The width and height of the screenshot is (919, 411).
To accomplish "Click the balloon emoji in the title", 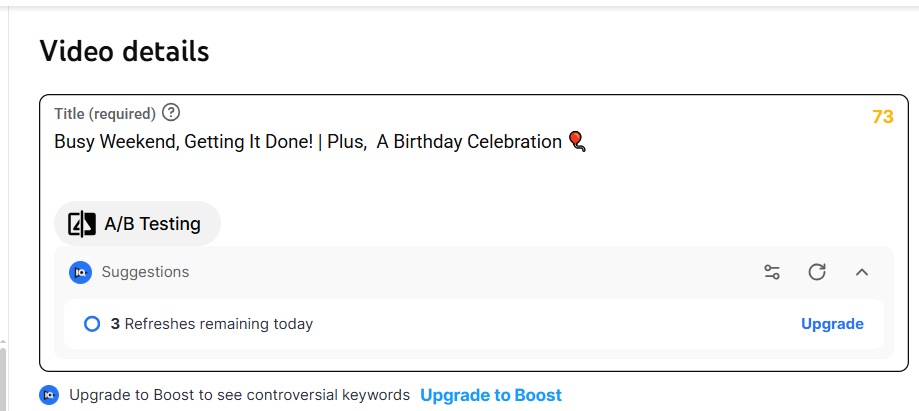I will [576, 142].
